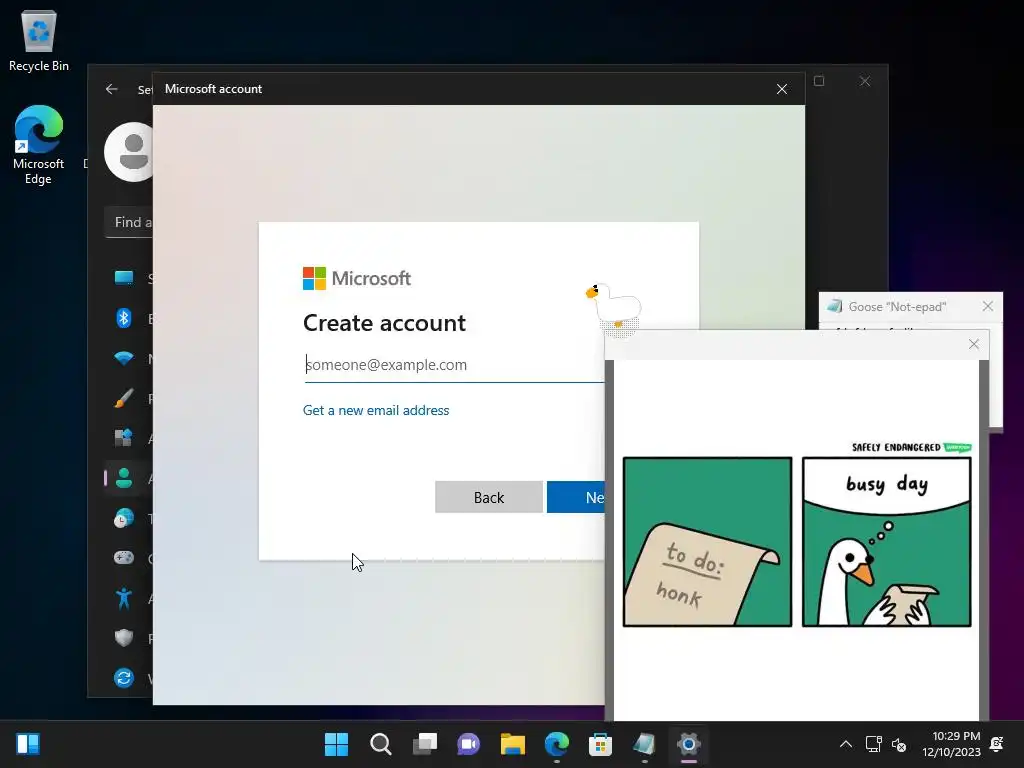The width and height of the screenshot is (1024, 768).
Task: Select the System icon in Settings sidebar
Action: (x=123, y=278)
